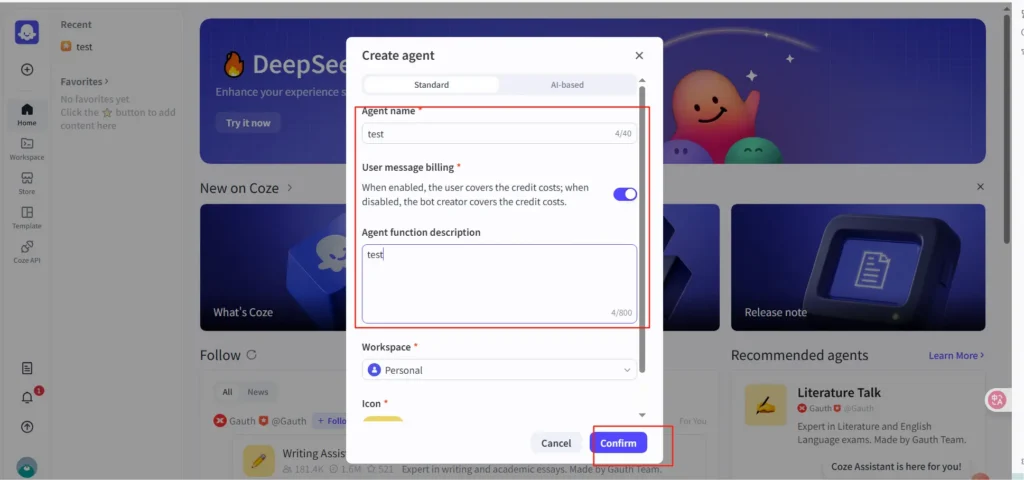The image size is (1024, 480).
Task: Open the notifications bell icon
Action: [27, 398]
